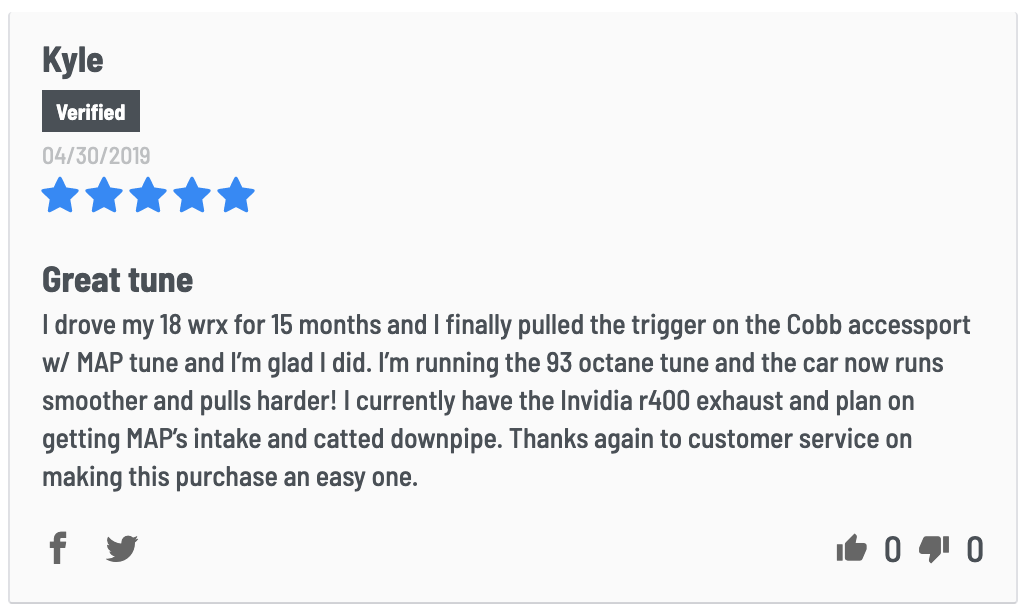Click the third blue rating star

pyautogui.click(x=148, y=195)
